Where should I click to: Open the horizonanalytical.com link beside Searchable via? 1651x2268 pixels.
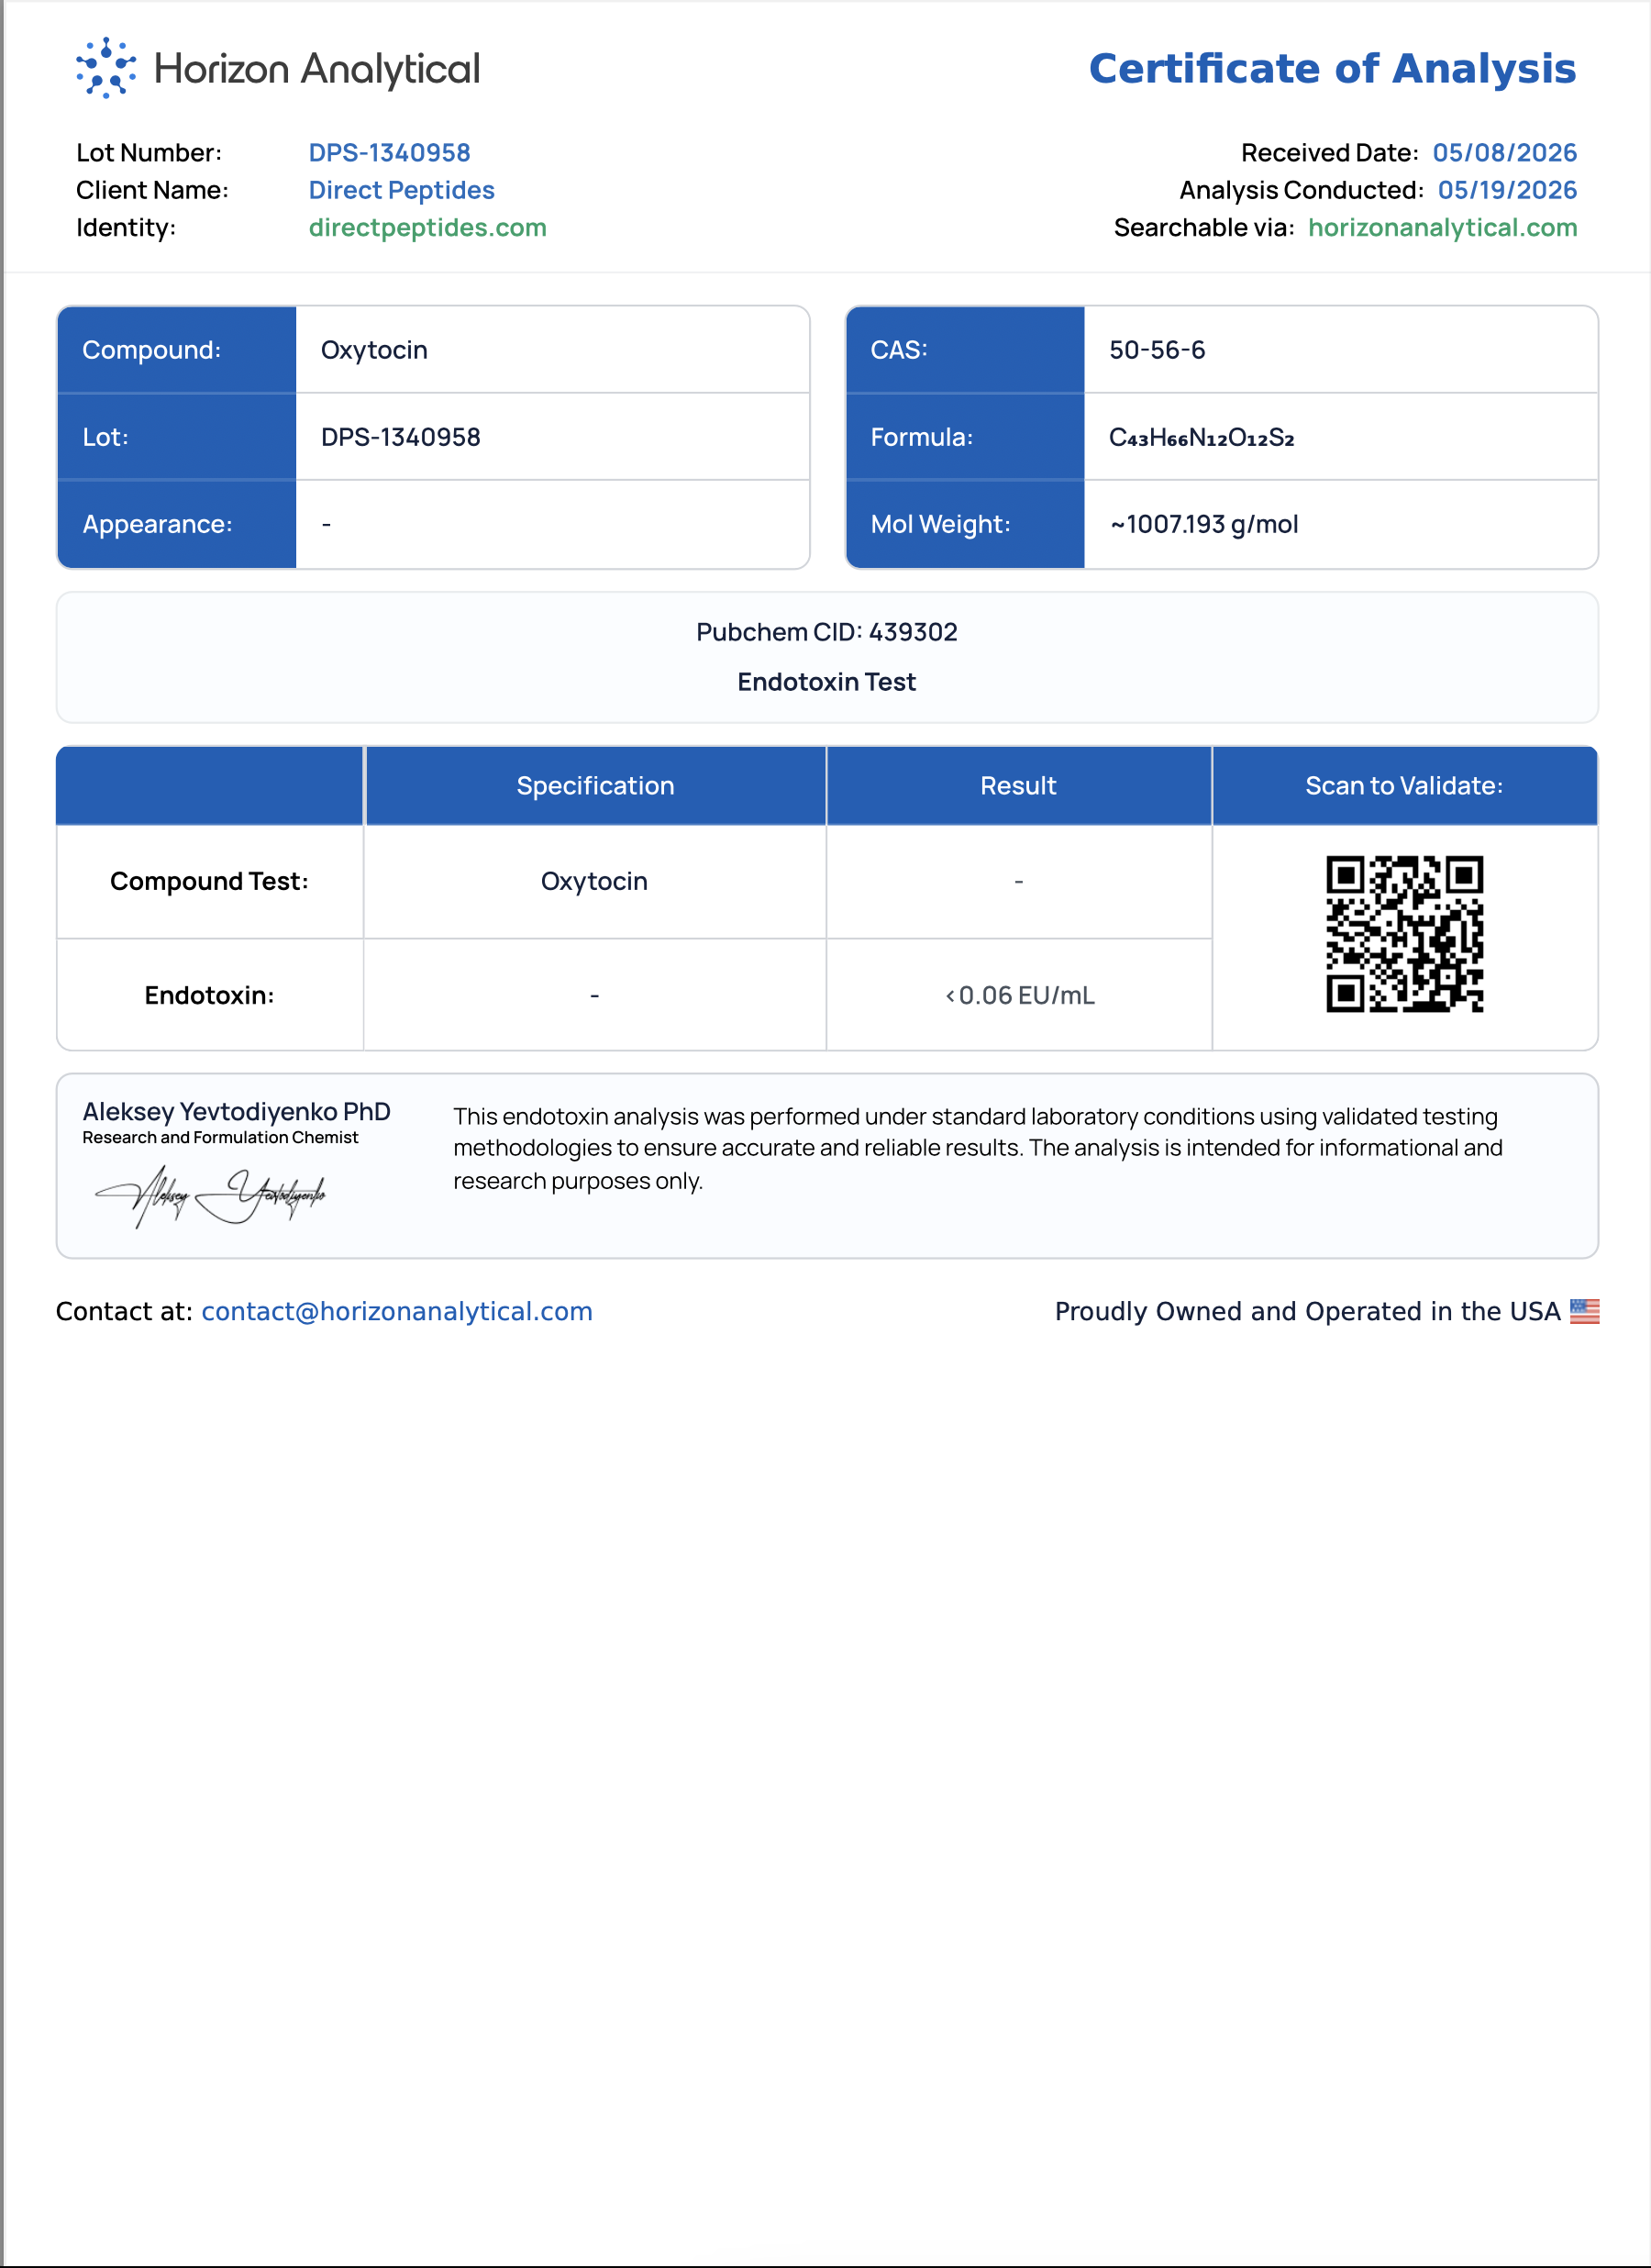tap(1442, 228)
